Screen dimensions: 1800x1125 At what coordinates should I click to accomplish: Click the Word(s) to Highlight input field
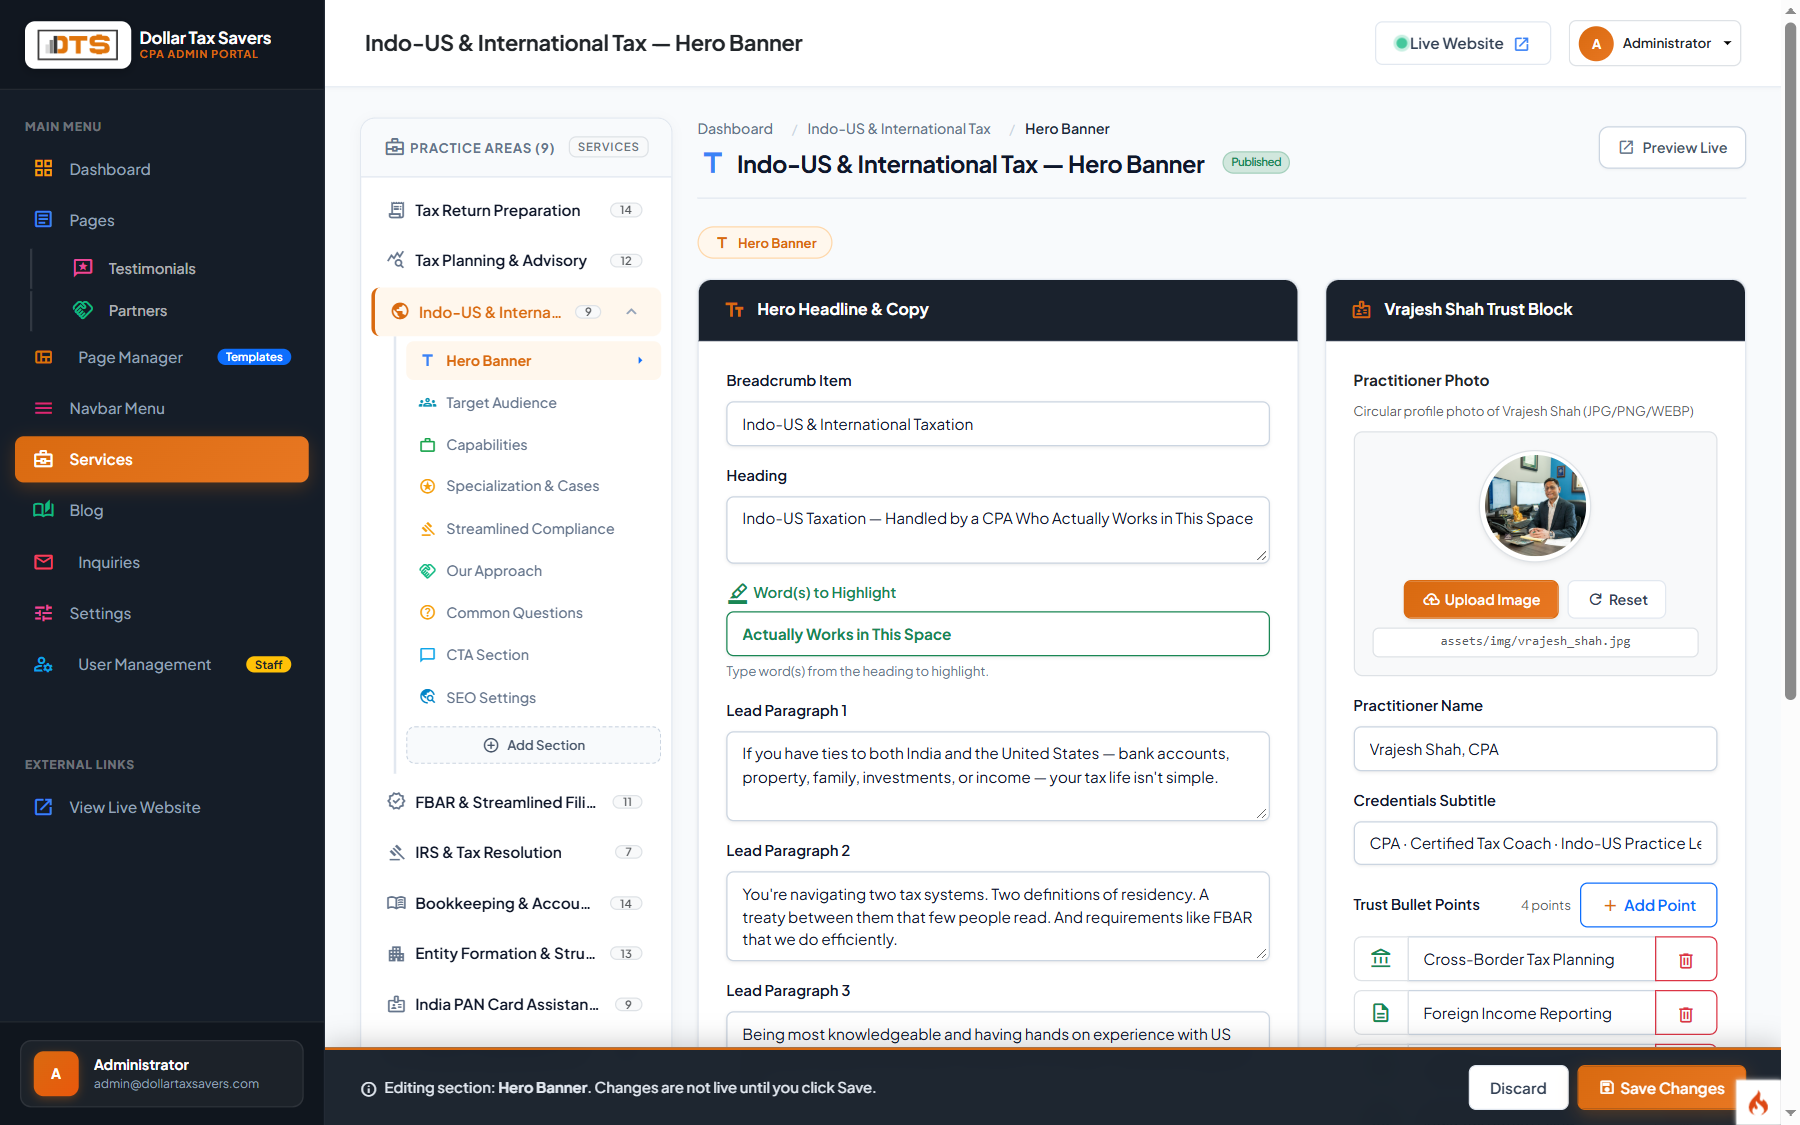pos(997,634)
